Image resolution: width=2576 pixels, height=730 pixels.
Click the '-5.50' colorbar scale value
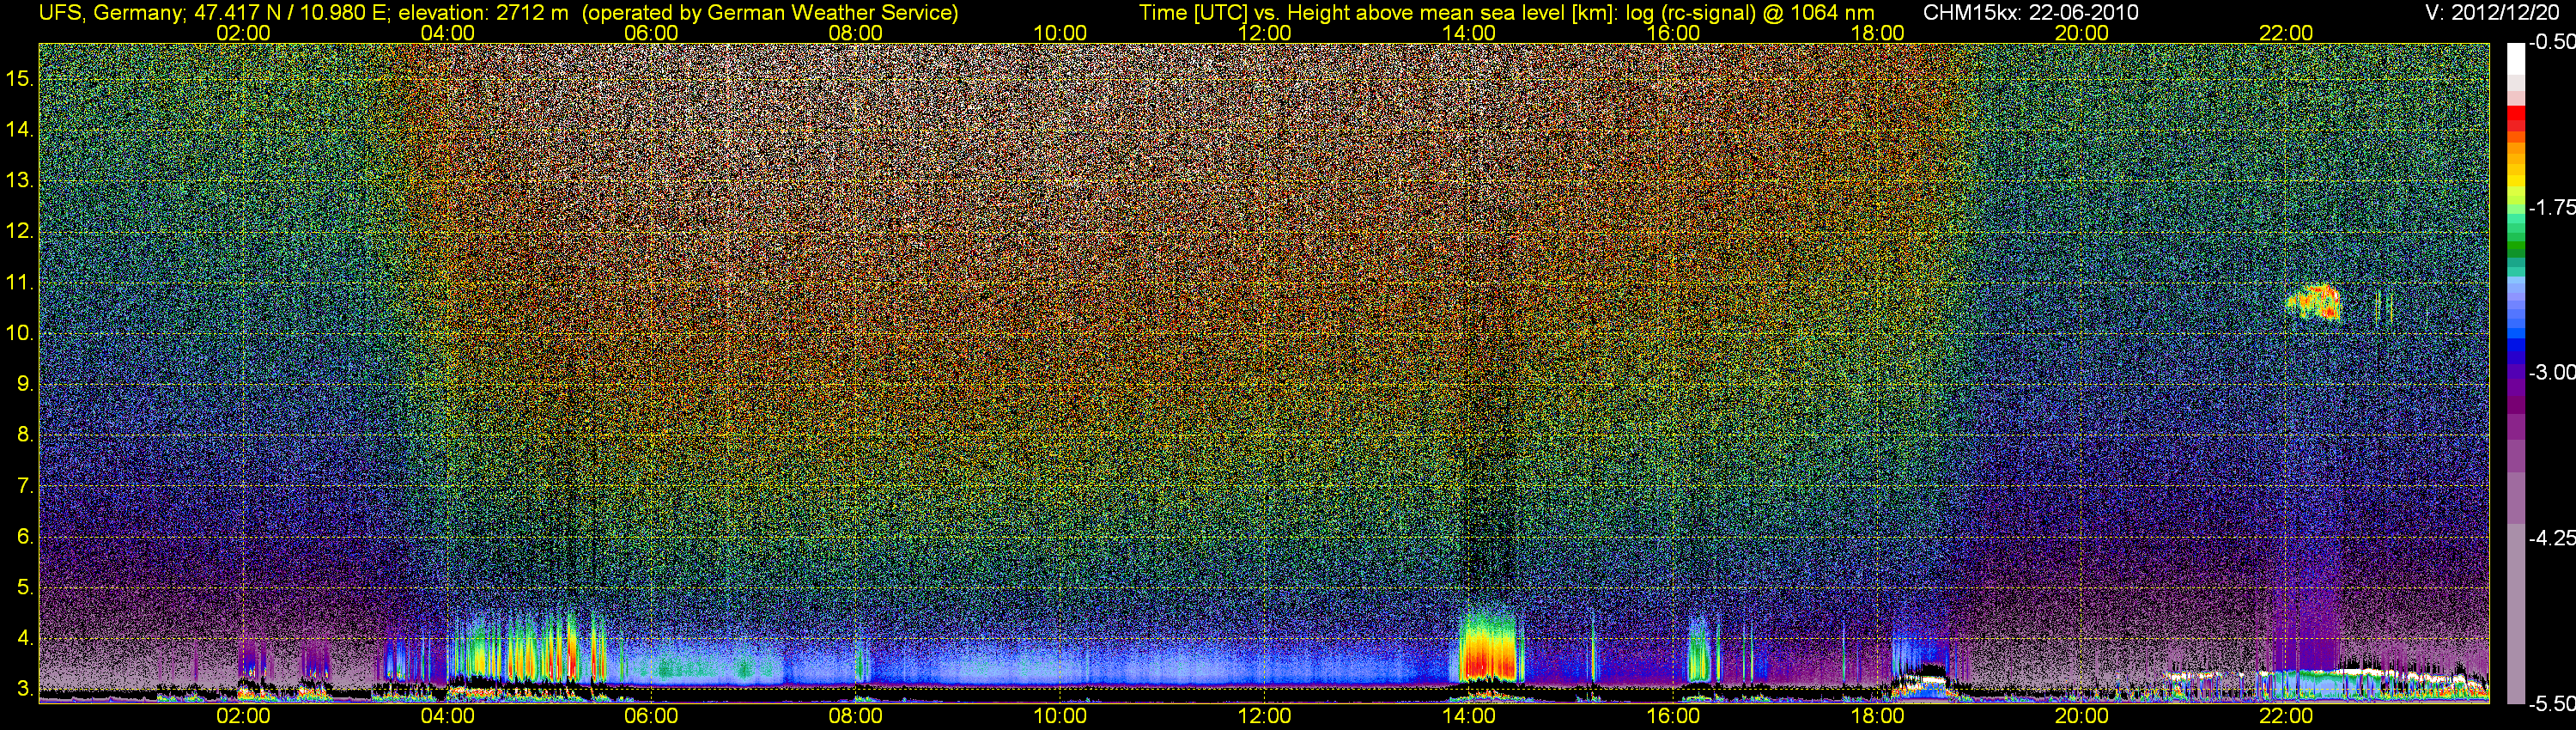click(2552, 703)
